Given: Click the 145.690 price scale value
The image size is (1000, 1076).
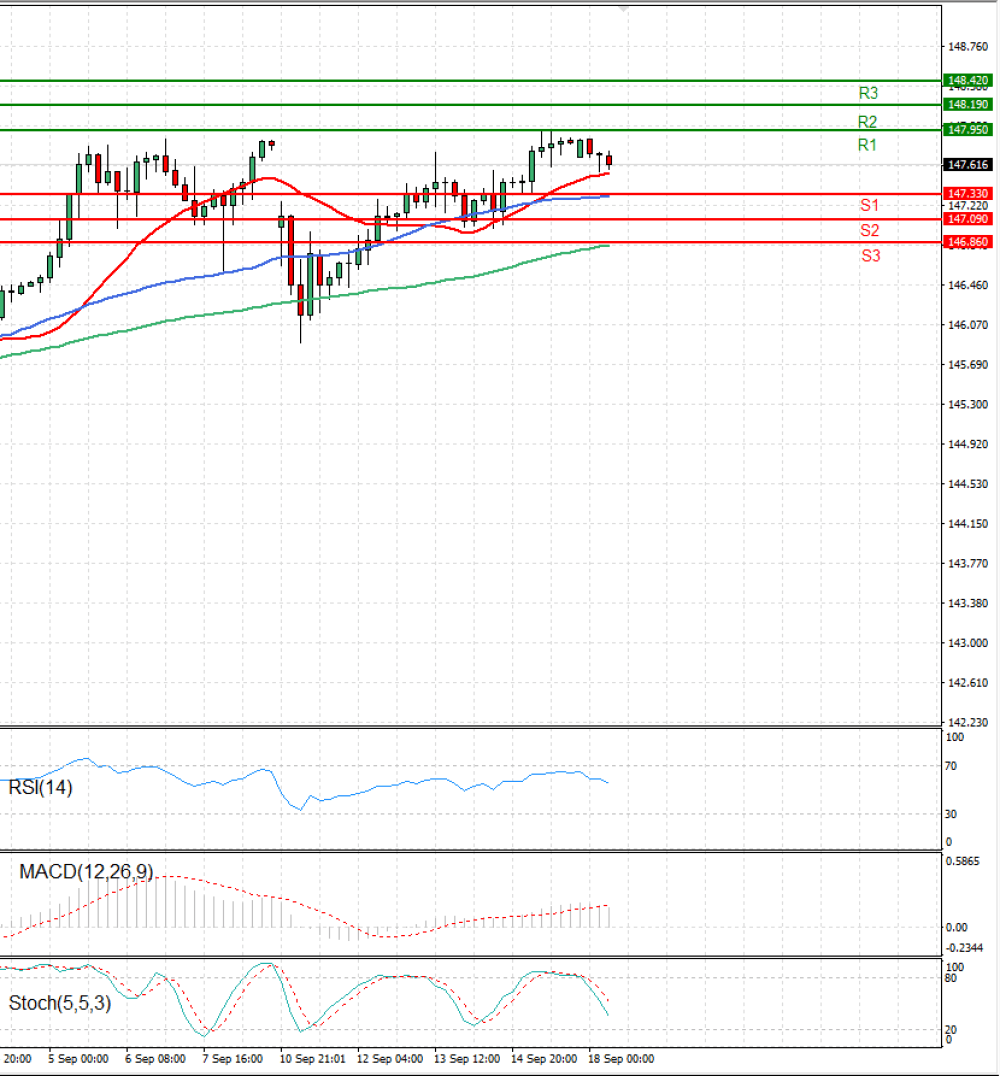Looking at the screenshot, I should (x=968, y=364).
